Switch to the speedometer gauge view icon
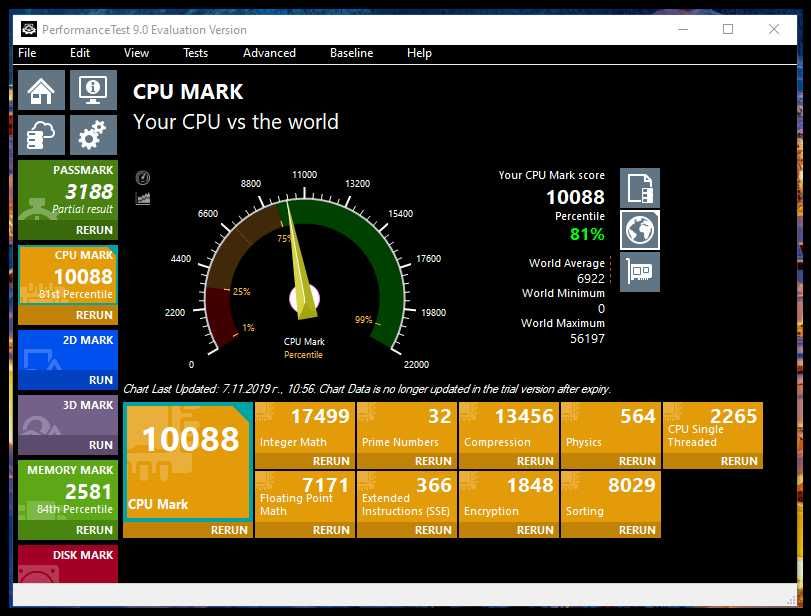The width and height of the screenshot is (811, 616). [x=143, y=178]
